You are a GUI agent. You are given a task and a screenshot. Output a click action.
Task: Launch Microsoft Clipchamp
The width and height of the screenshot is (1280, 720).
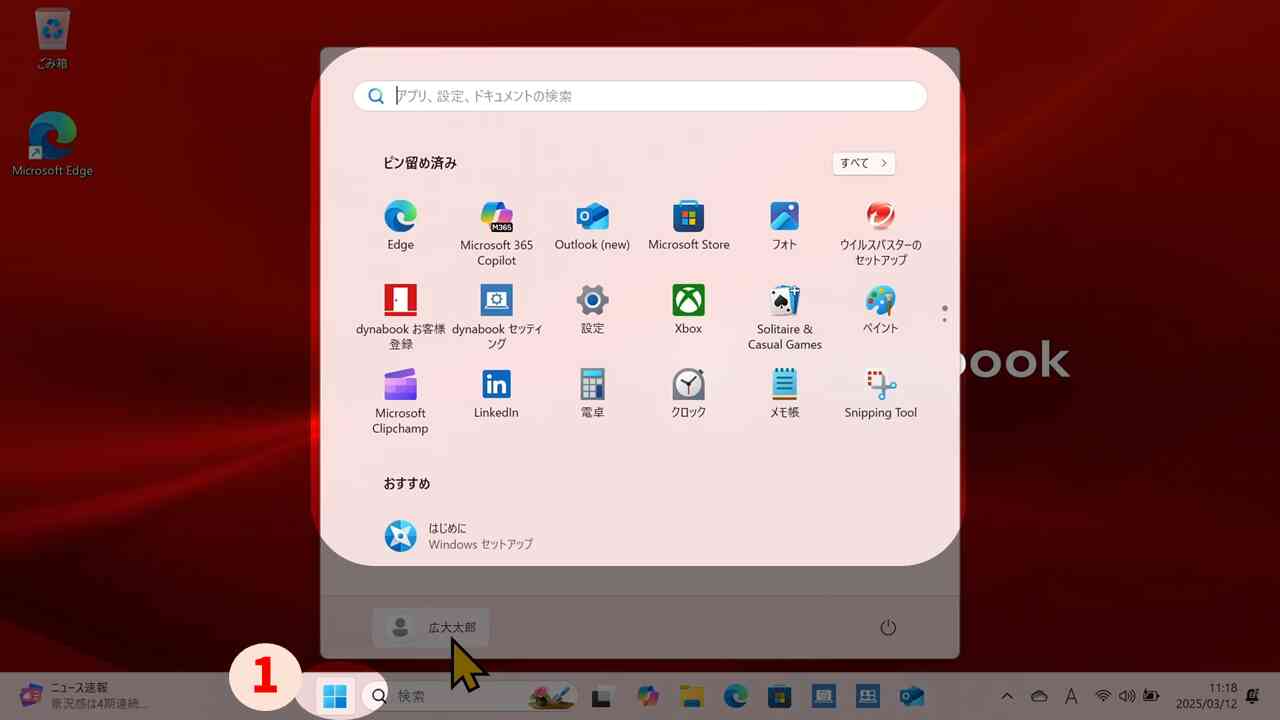click(400, 401)
